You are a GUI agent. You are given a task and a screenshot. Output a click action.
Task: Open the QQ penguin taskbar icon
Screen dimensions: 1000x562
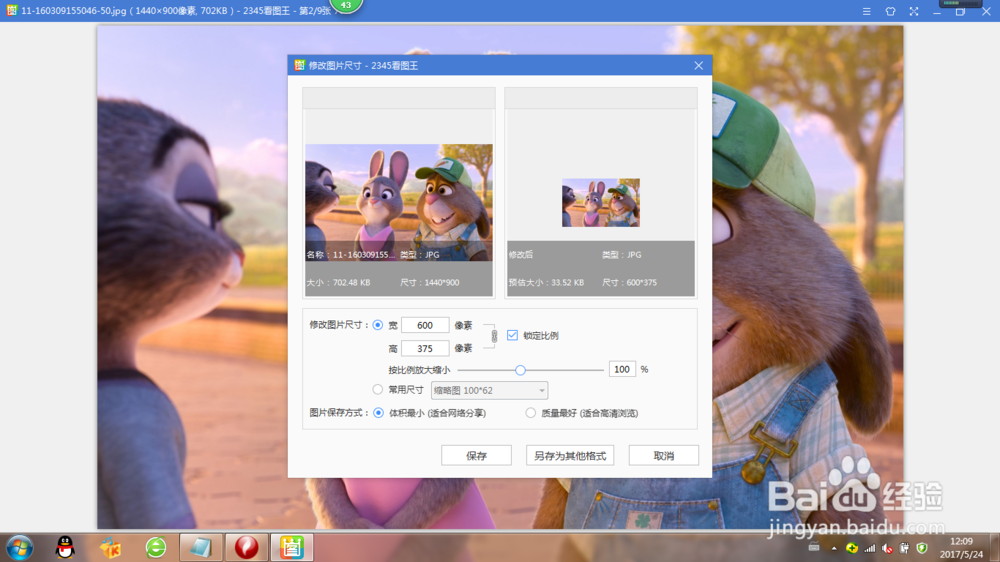[x=65, y=547]
